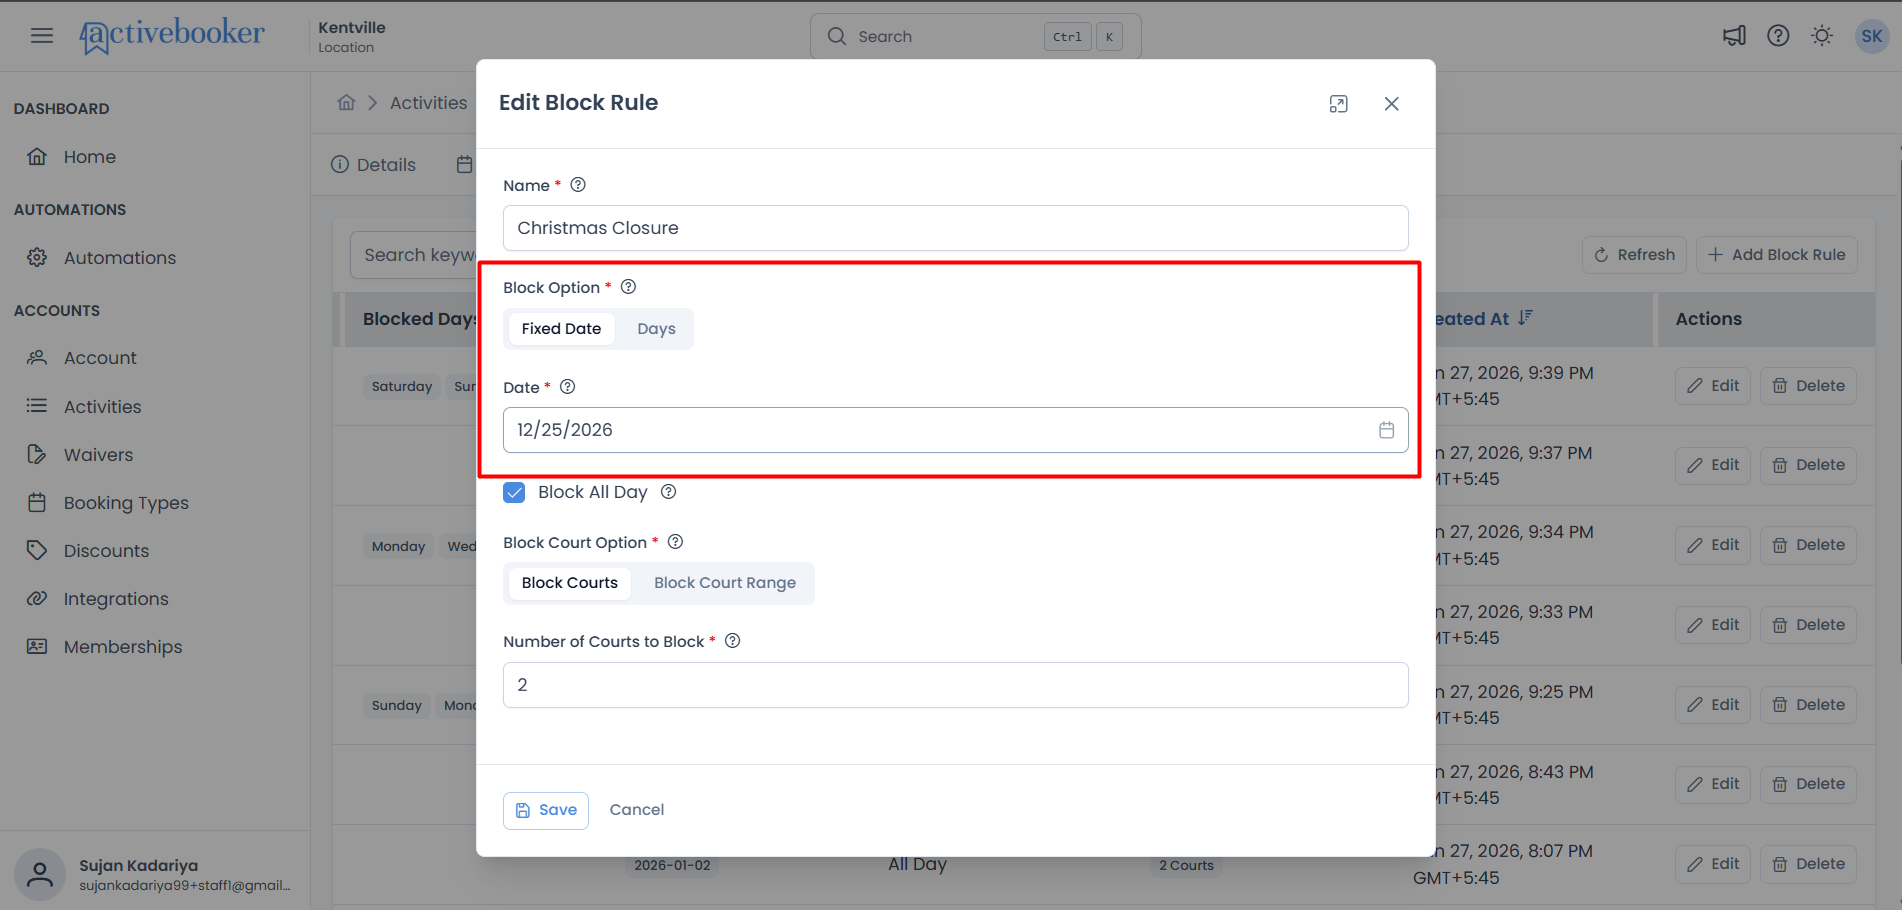The width and height of the screenshot is (1902, 910).
Task: Delete the rule created at 9:34 PM
Action: (x=1808, y=545)
